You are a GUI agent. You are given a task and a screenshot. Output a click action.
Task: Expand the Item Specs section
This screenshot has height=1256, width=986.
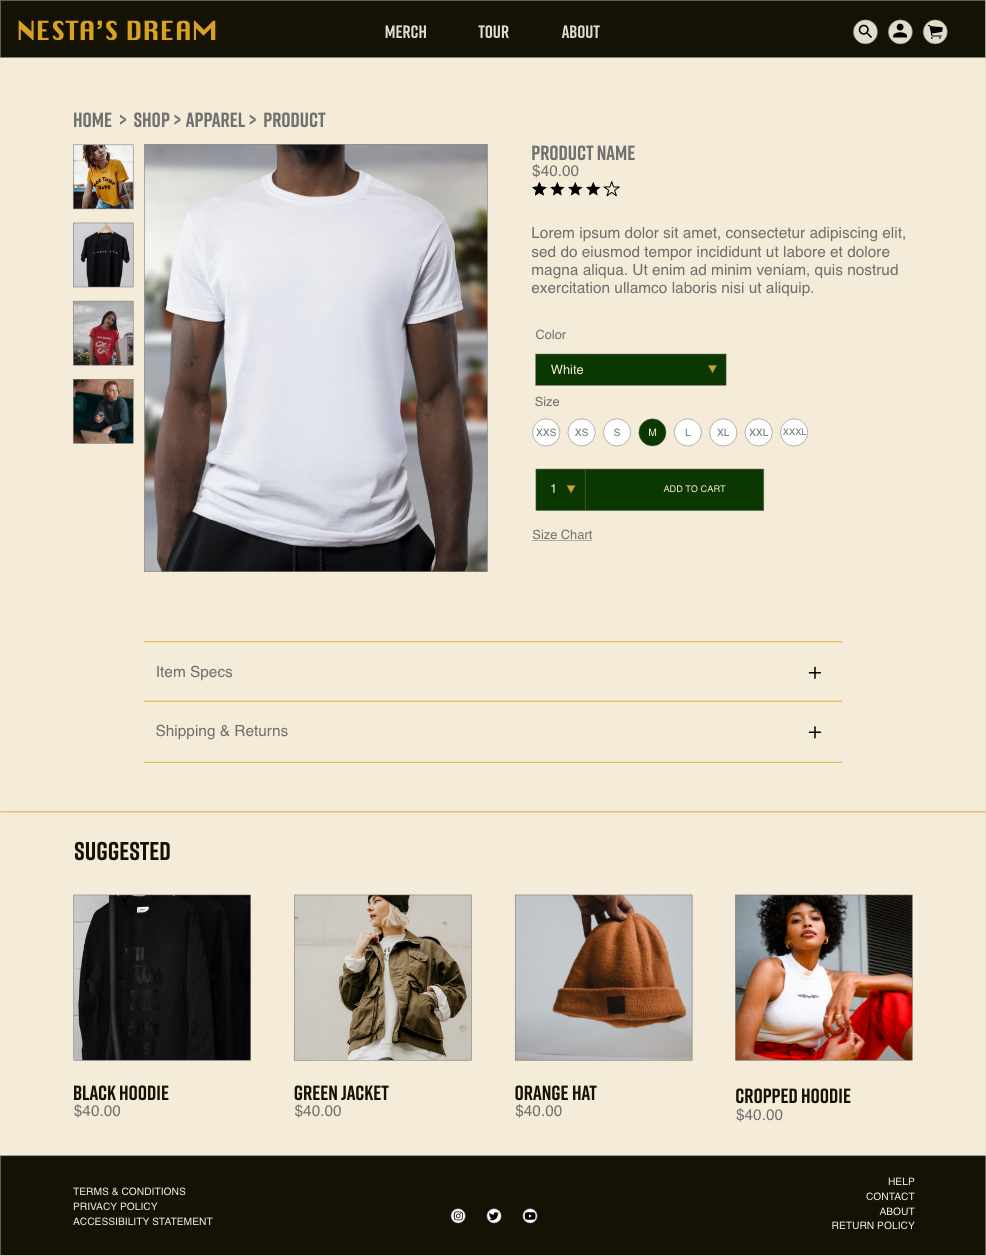(493, 672)
